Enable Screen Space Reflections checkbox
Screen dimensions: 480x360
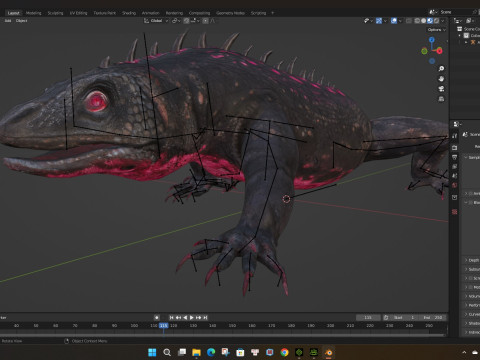pos(471,278)
